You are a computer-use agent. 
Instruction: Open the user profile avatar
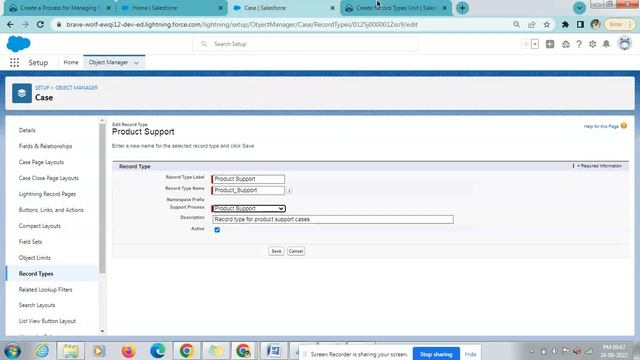click(624, 43)
